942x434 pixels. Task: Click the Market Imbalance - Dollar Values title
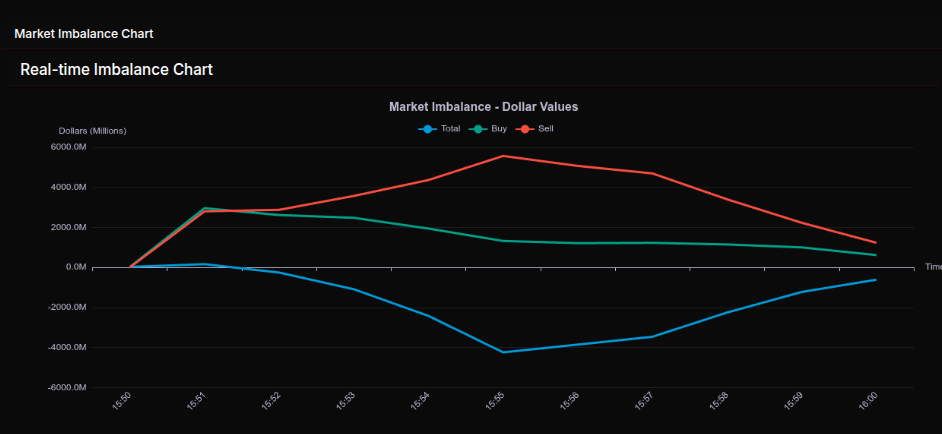pos(483,106)
